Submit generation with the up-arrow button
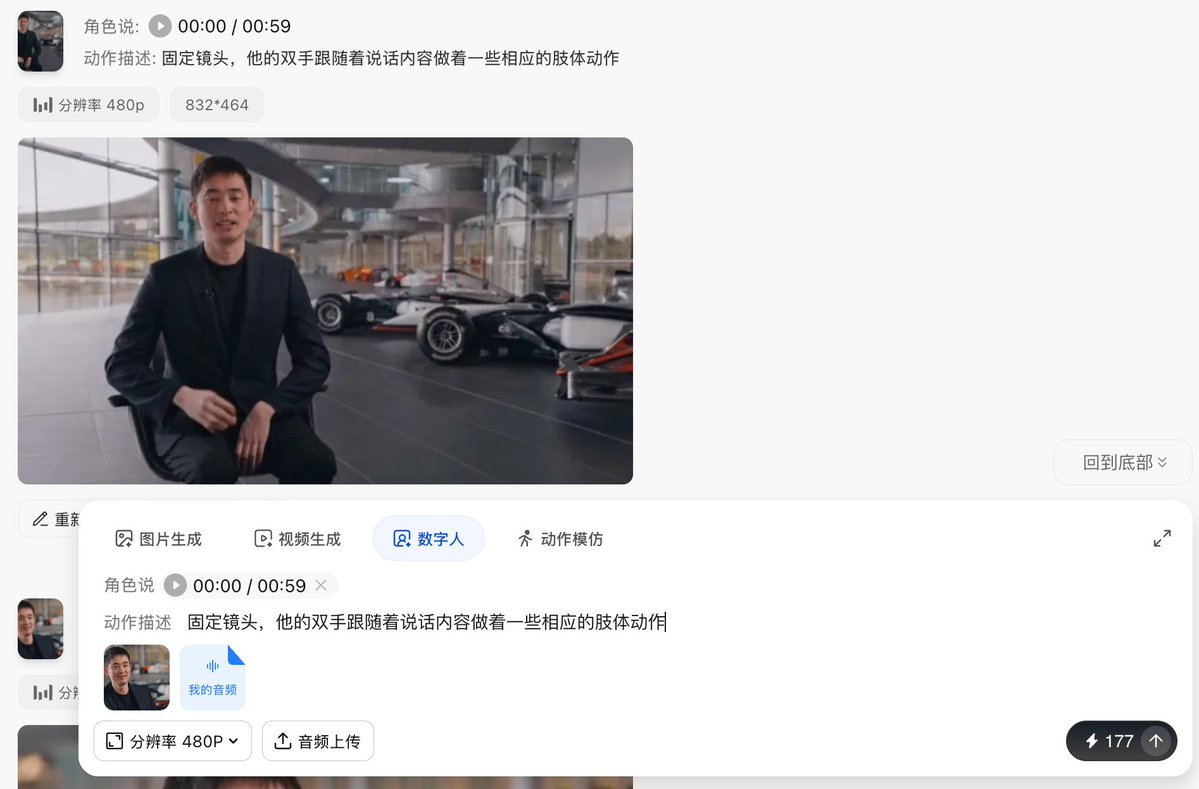 coord(1155,741)
